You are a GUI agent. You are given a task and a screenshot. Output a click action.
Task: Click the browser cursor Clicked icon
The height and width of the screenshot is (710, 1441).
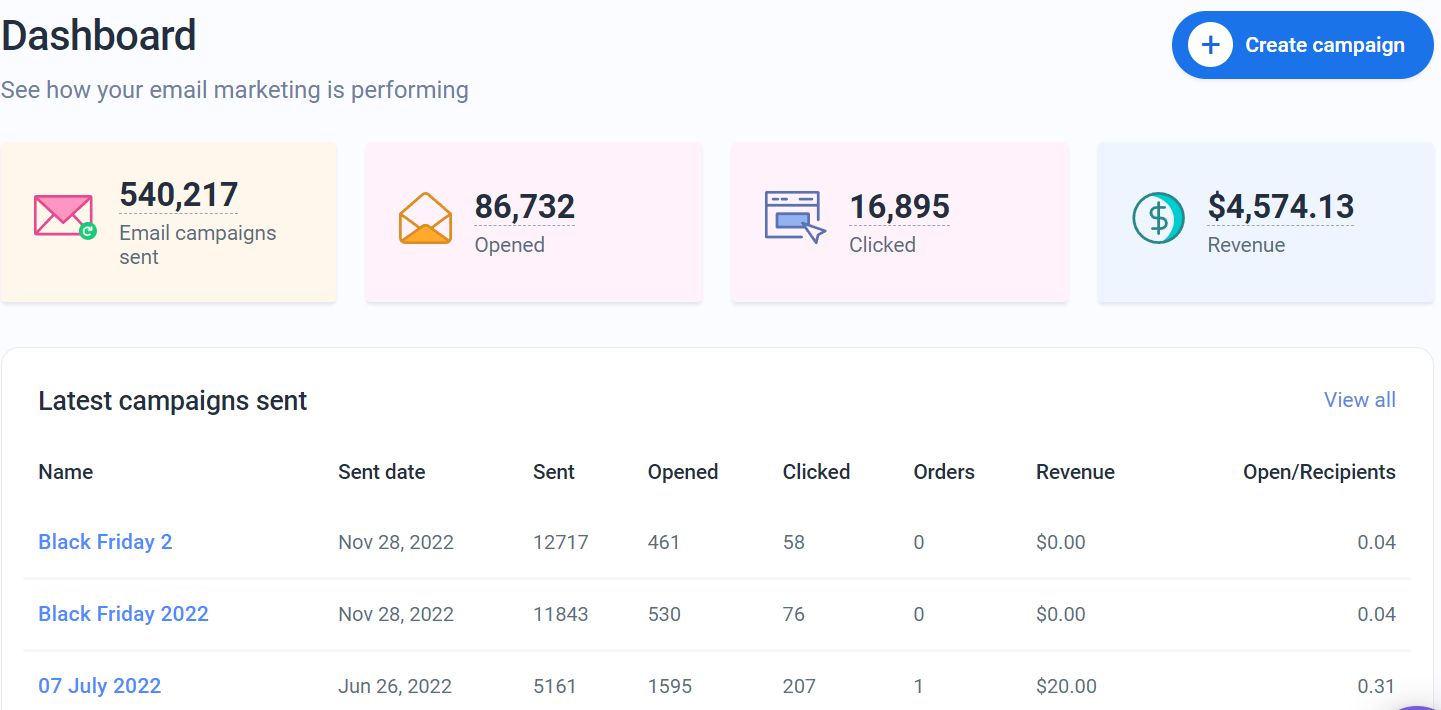click(795, 218)
